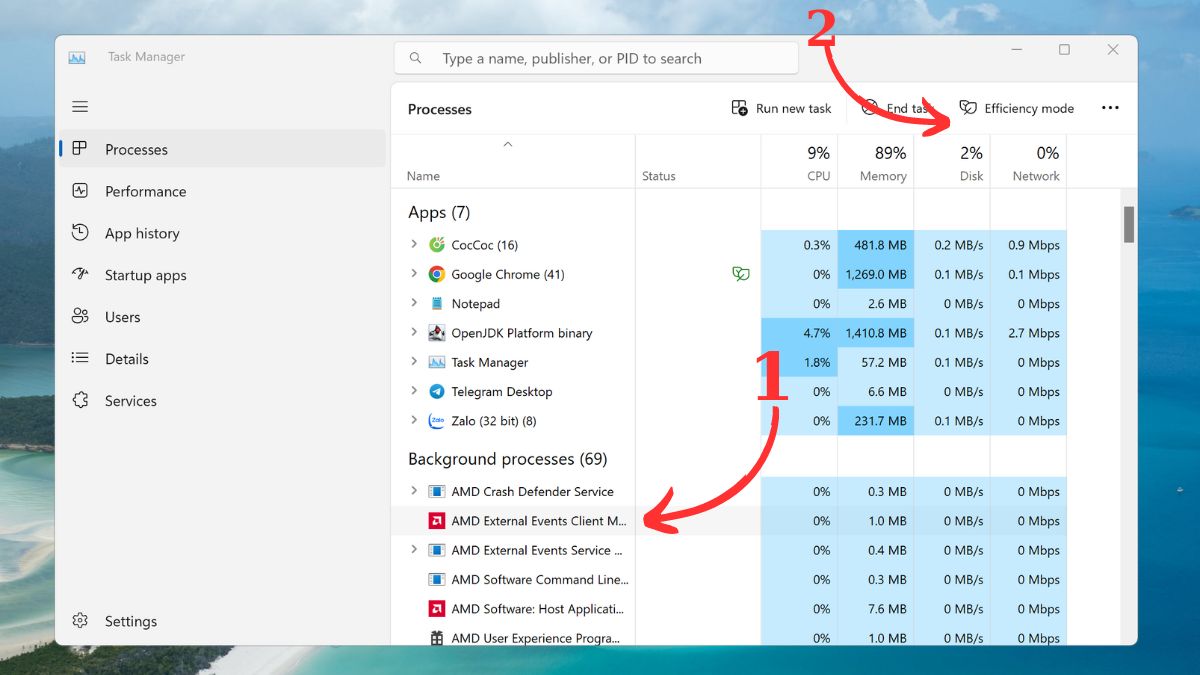
Task: Click the CocCoc browser icon
Action: click(x=437, y=245)
